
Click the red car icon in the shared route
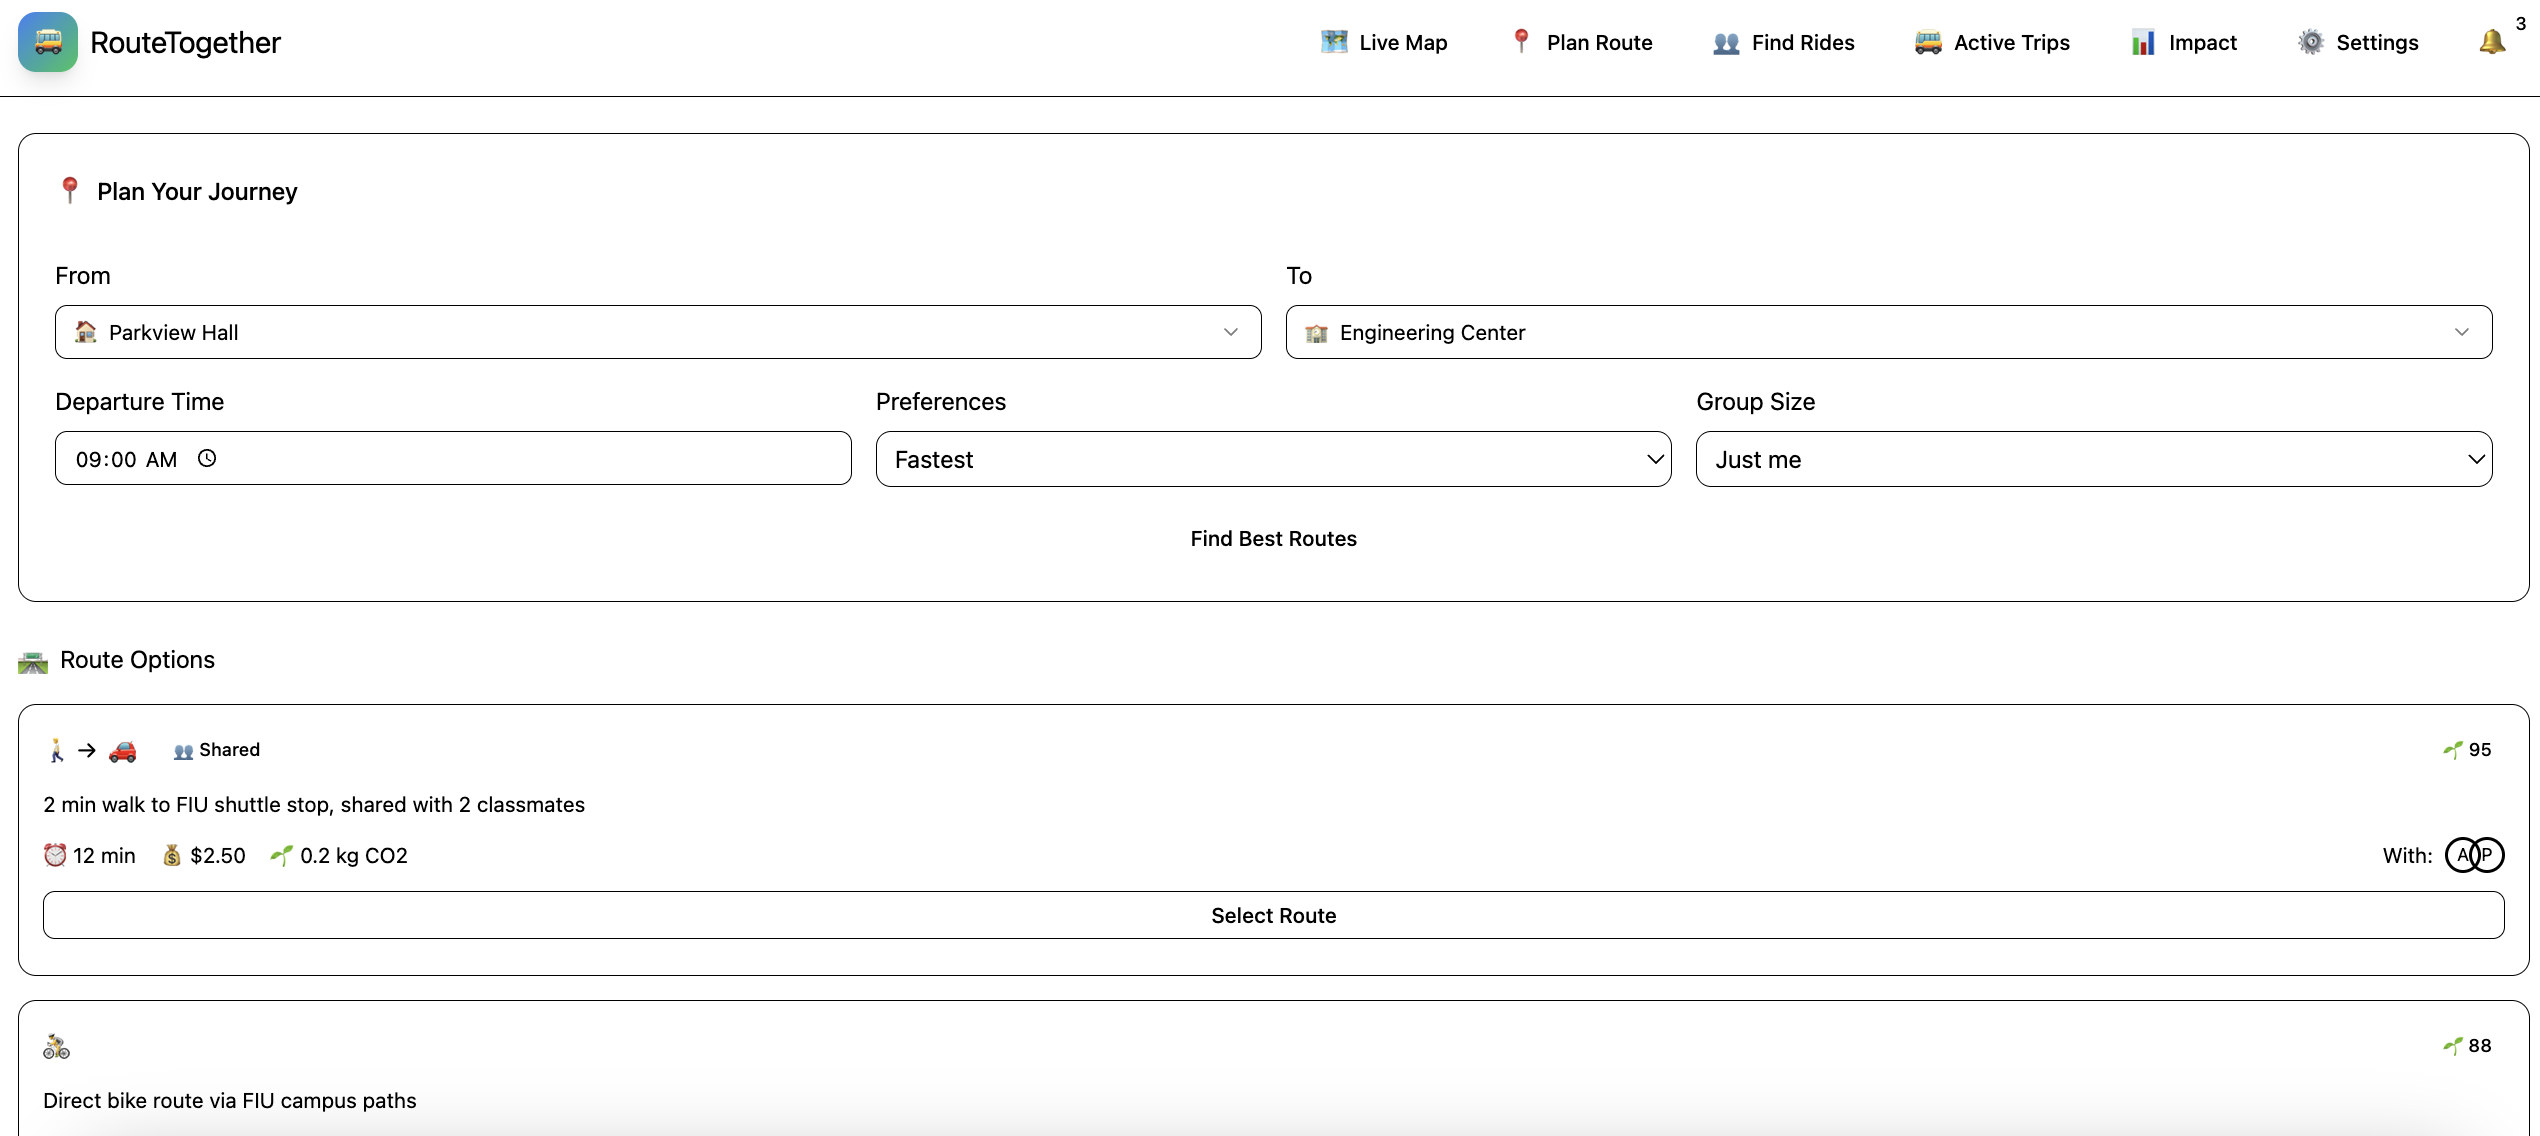coord(122,750)
